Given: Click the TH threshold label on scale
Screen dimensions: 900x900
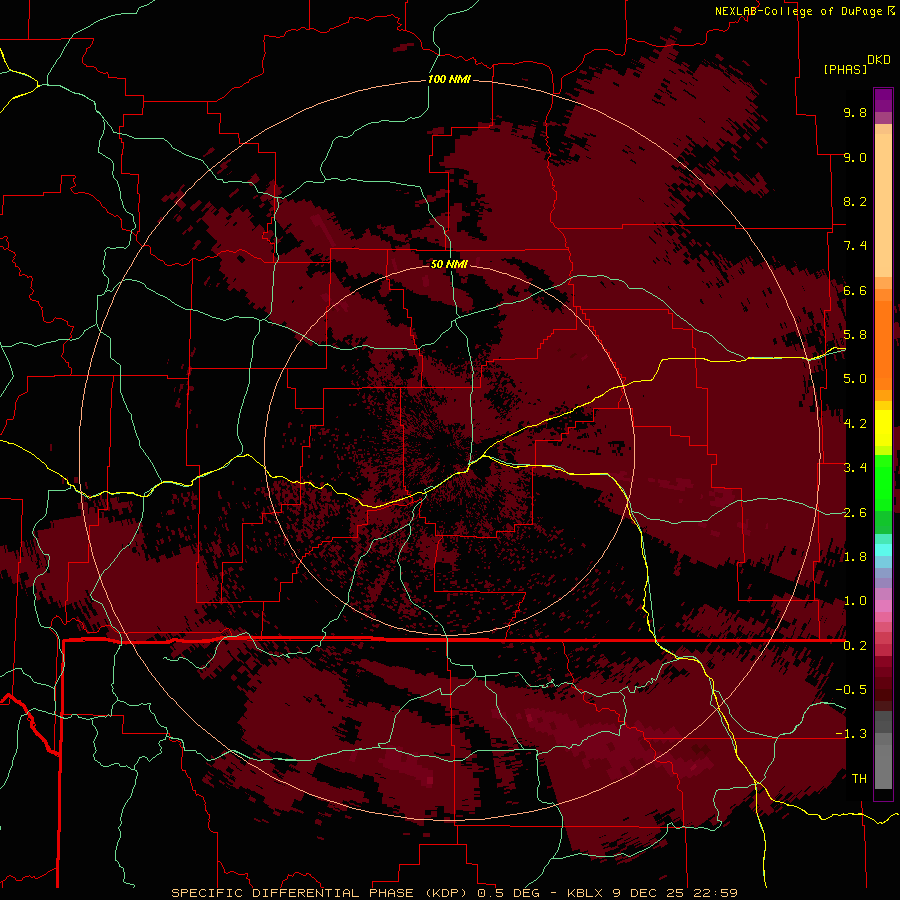Looking at the screenshot, I should 859,779.
